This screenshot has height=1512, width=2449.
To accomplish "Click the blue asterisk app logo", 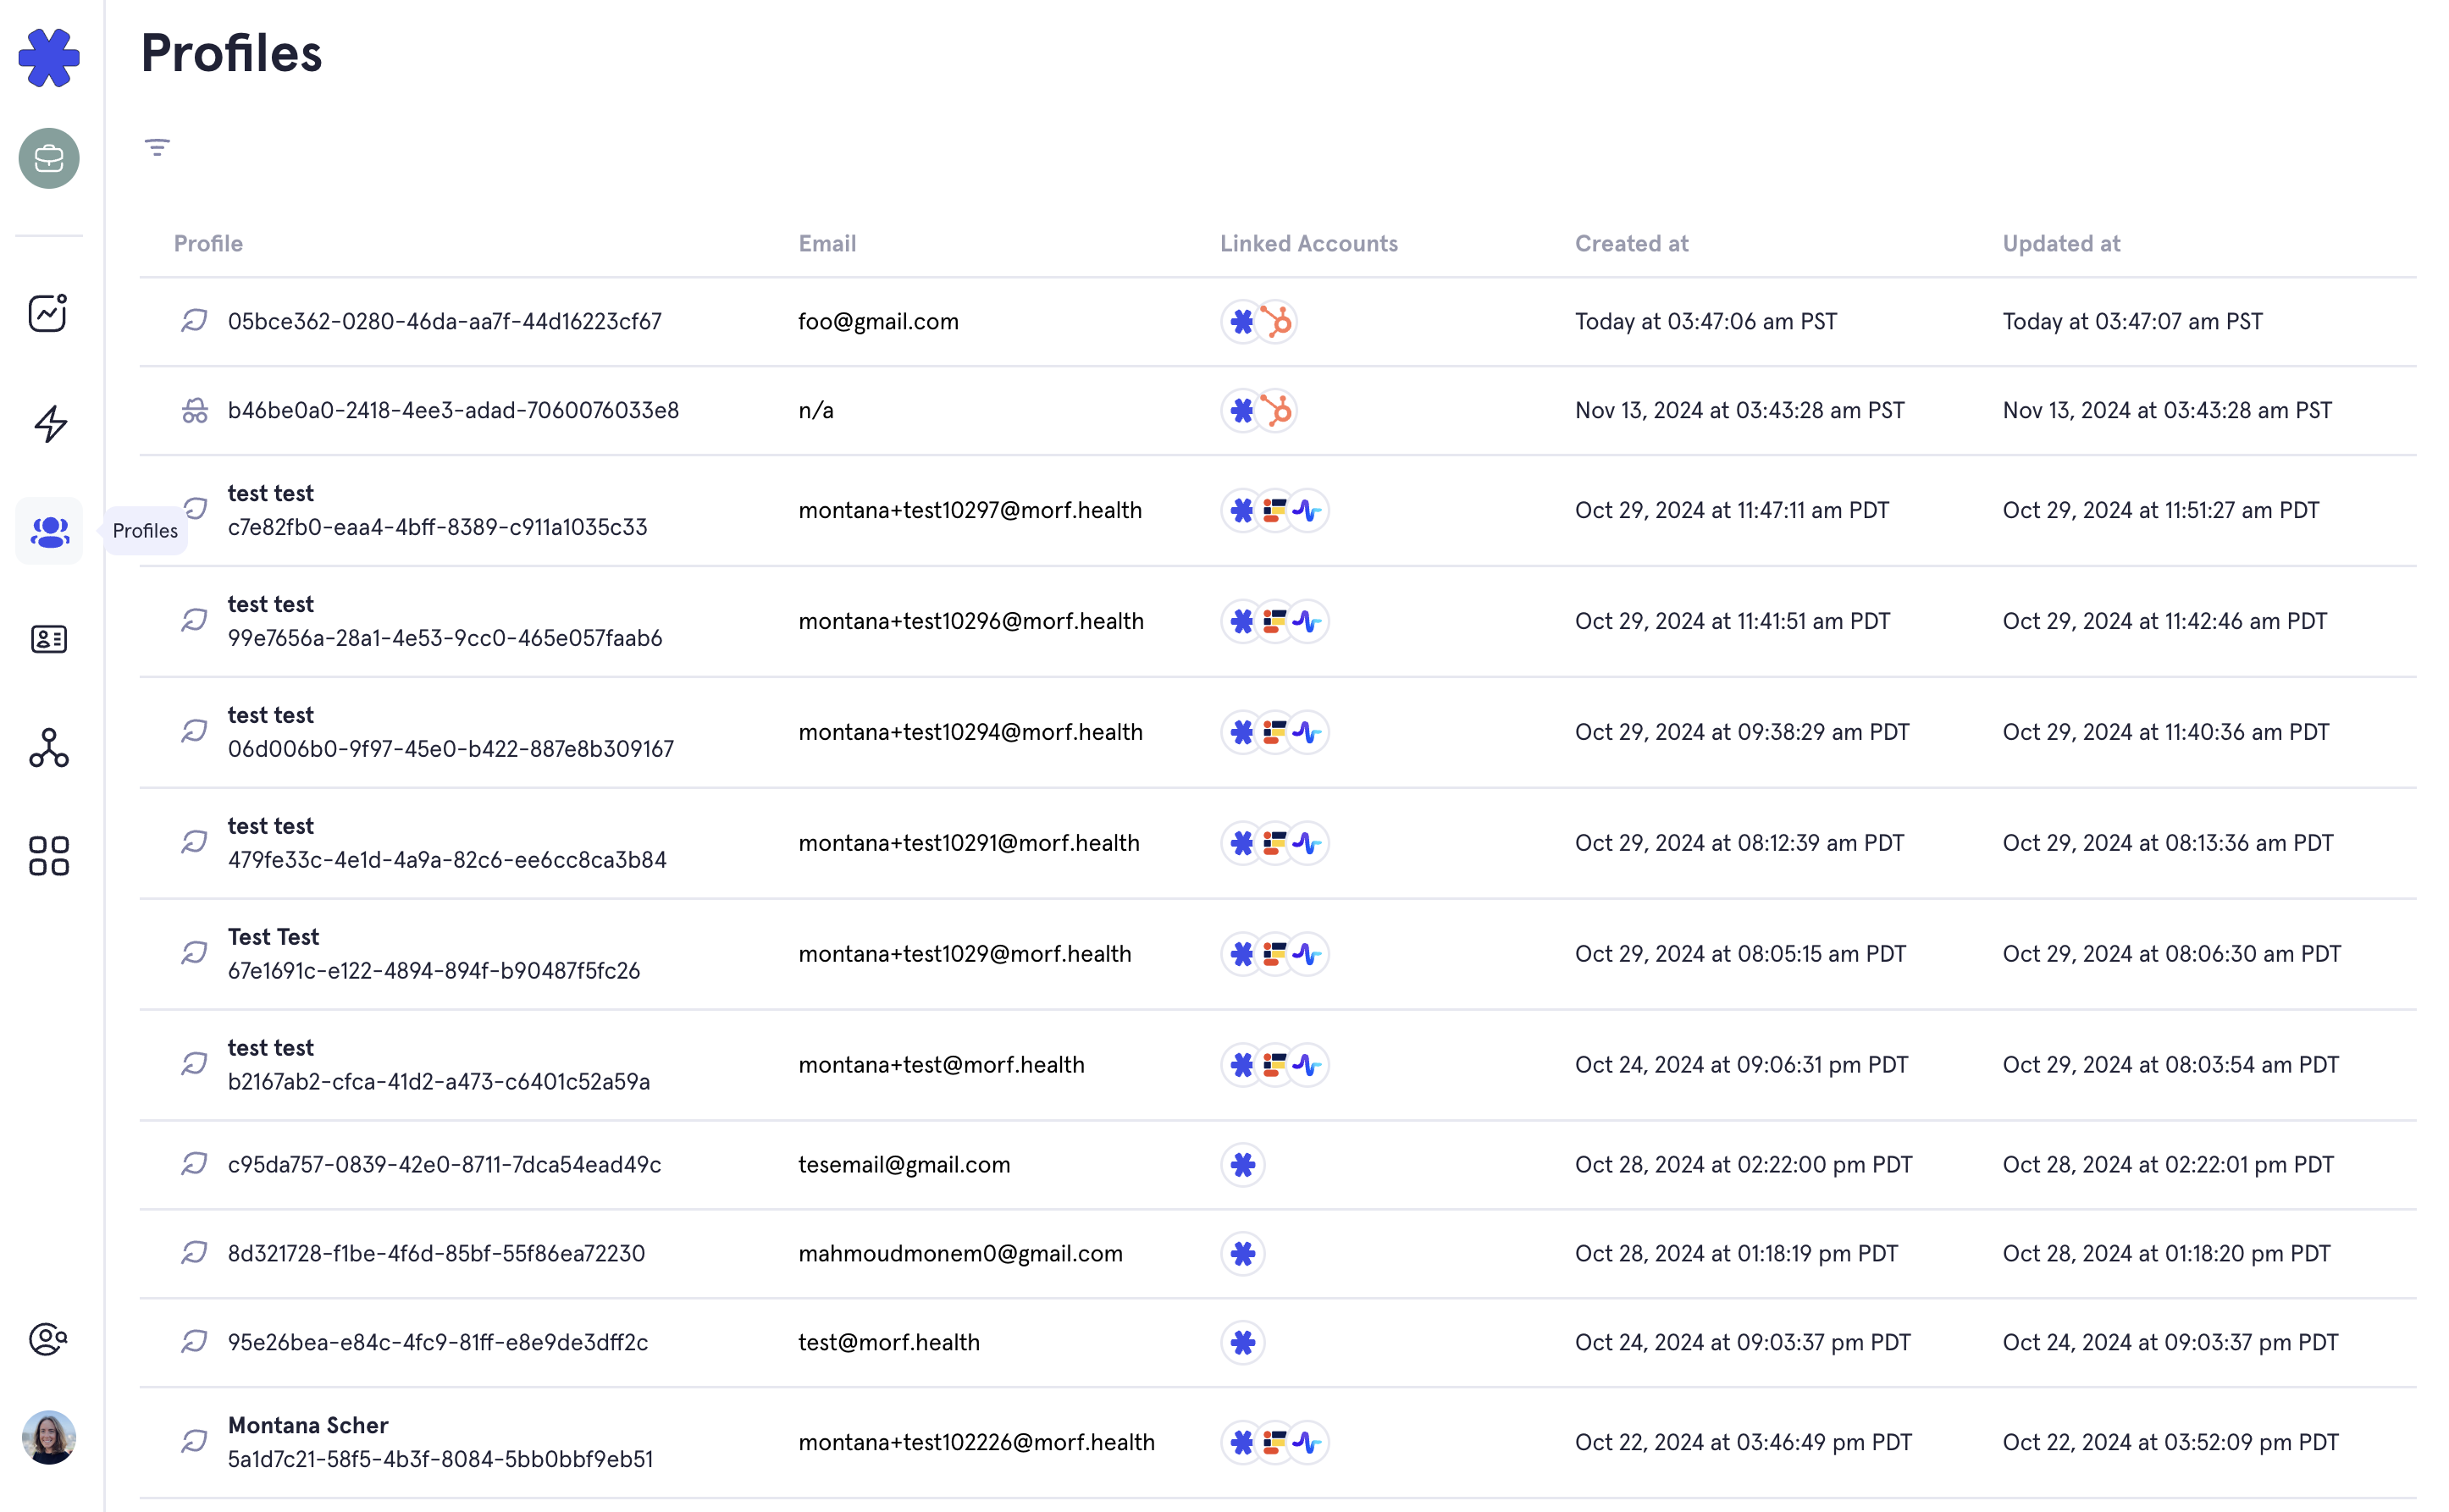I will [x=49, y=57].
